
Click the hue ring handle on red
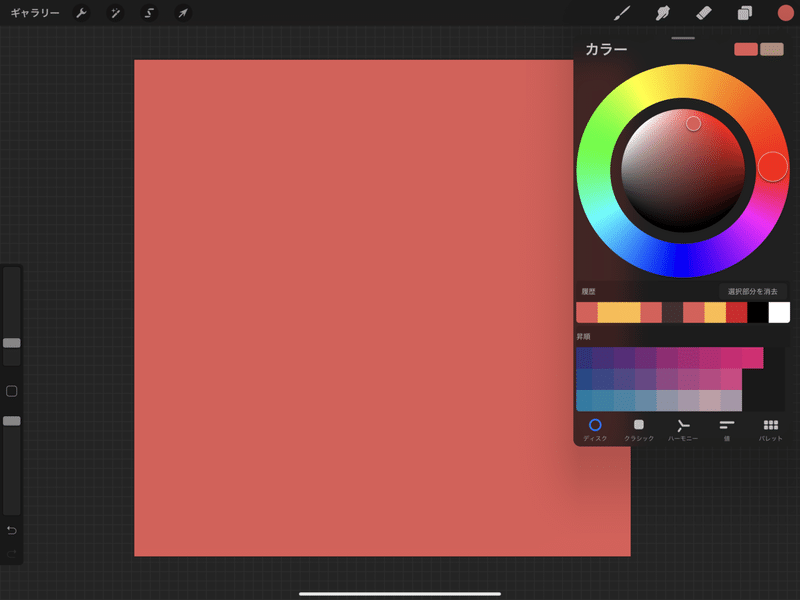[772, 166]
